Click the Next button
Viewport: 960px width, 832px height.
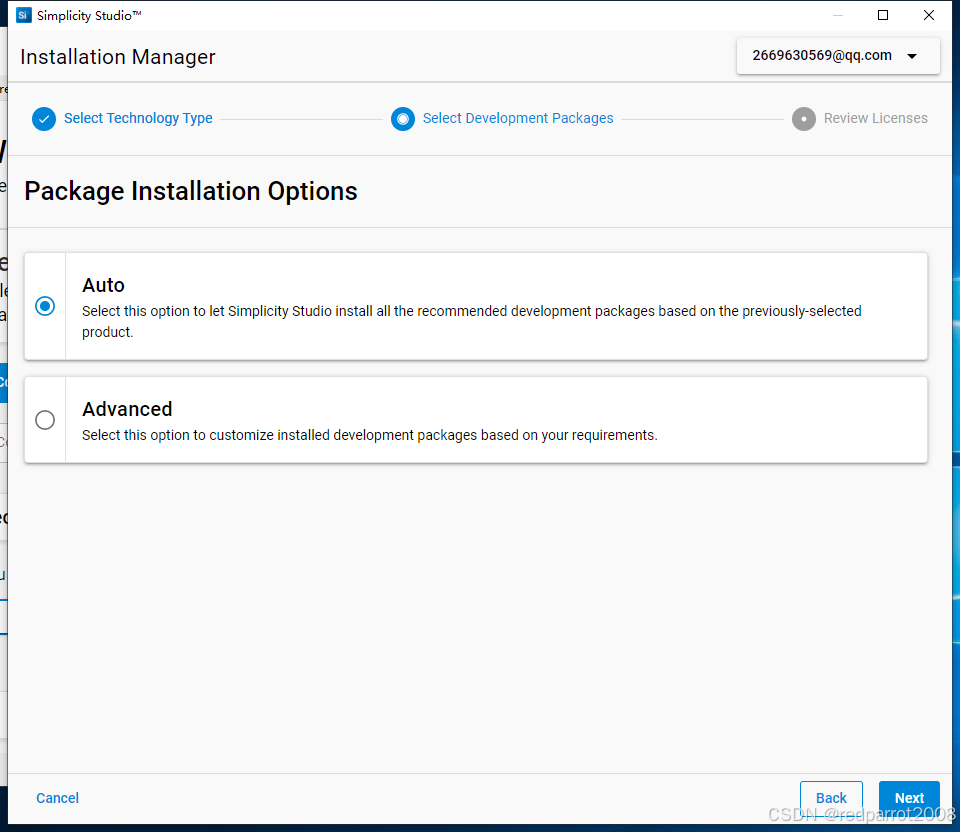click(x=909, y=798)
